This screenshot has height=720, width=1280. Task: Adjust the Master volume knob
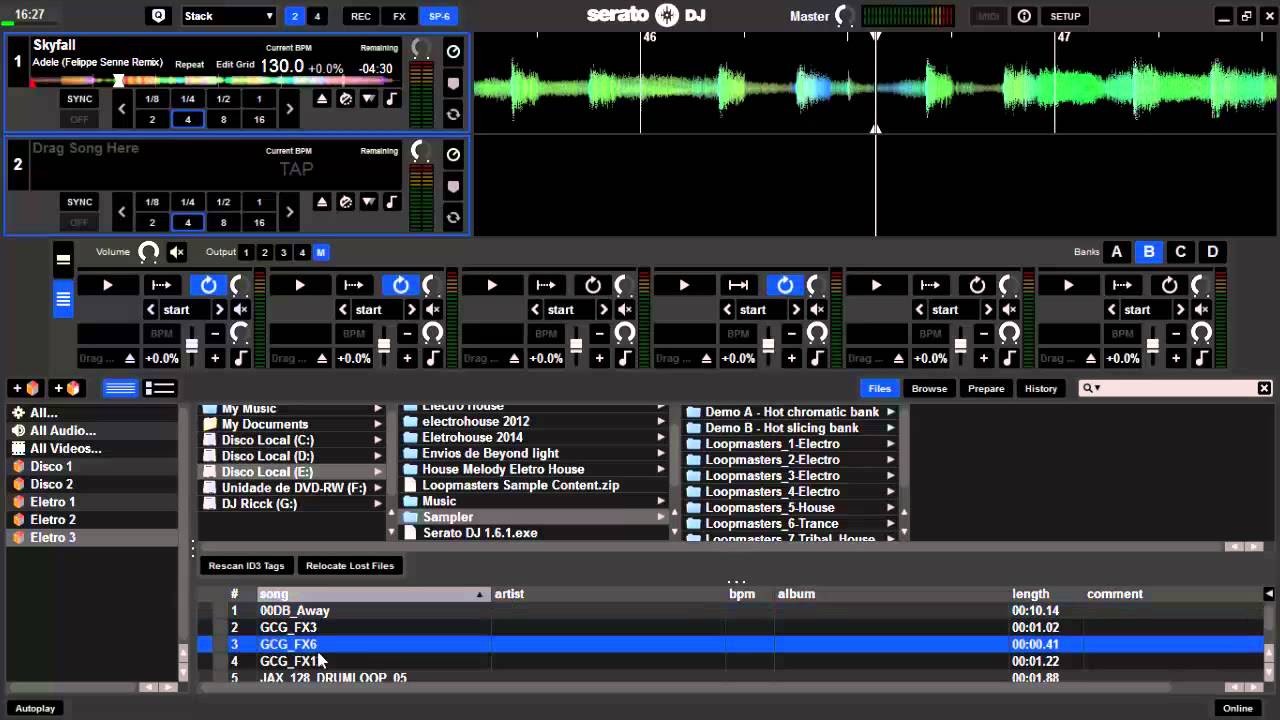point(845,16)
